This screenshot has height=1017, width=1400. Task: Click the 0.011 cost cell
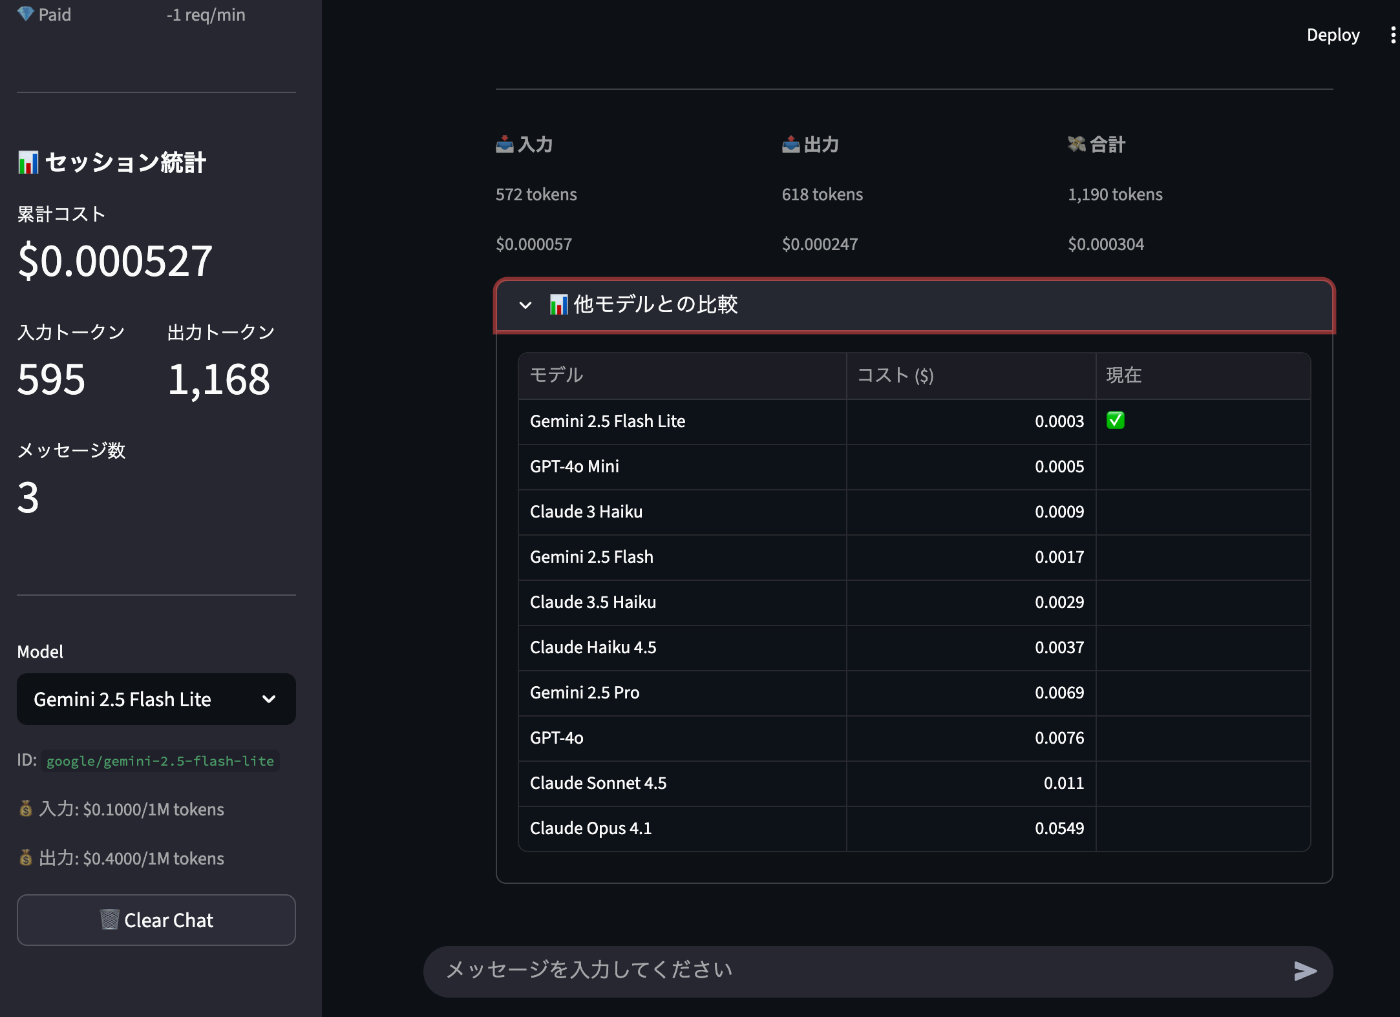point(971,784)
